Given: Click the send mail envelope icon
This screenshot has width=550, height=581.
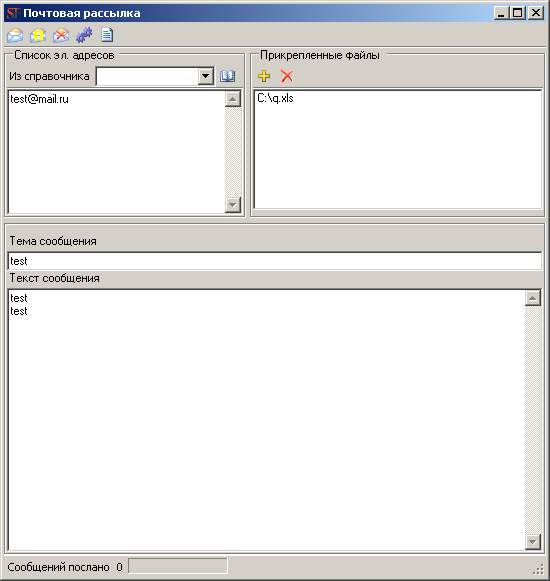Looking at the screenshot, I should 15,36.
